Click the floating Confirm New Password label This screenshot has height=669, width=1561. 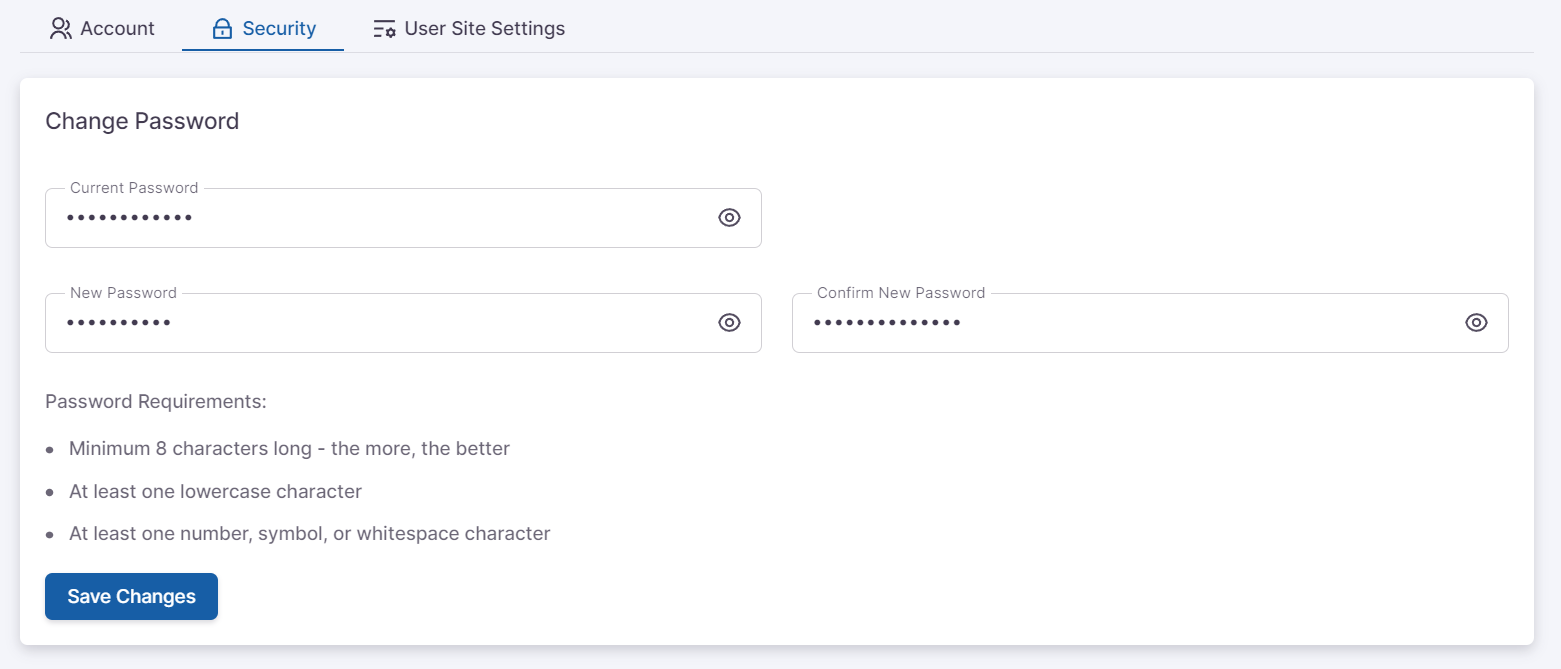coord(900,293)
